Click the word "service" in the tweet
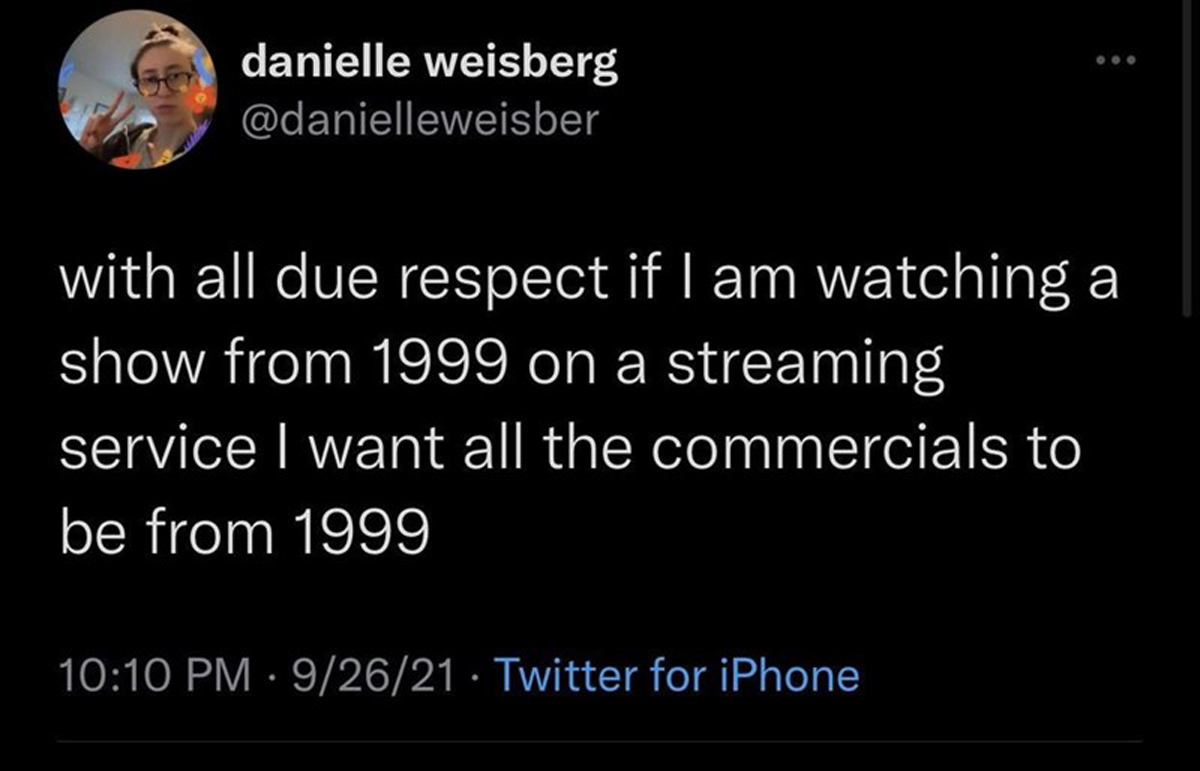The height and width of the screenshot is (771, 1200). coord(157,449)
